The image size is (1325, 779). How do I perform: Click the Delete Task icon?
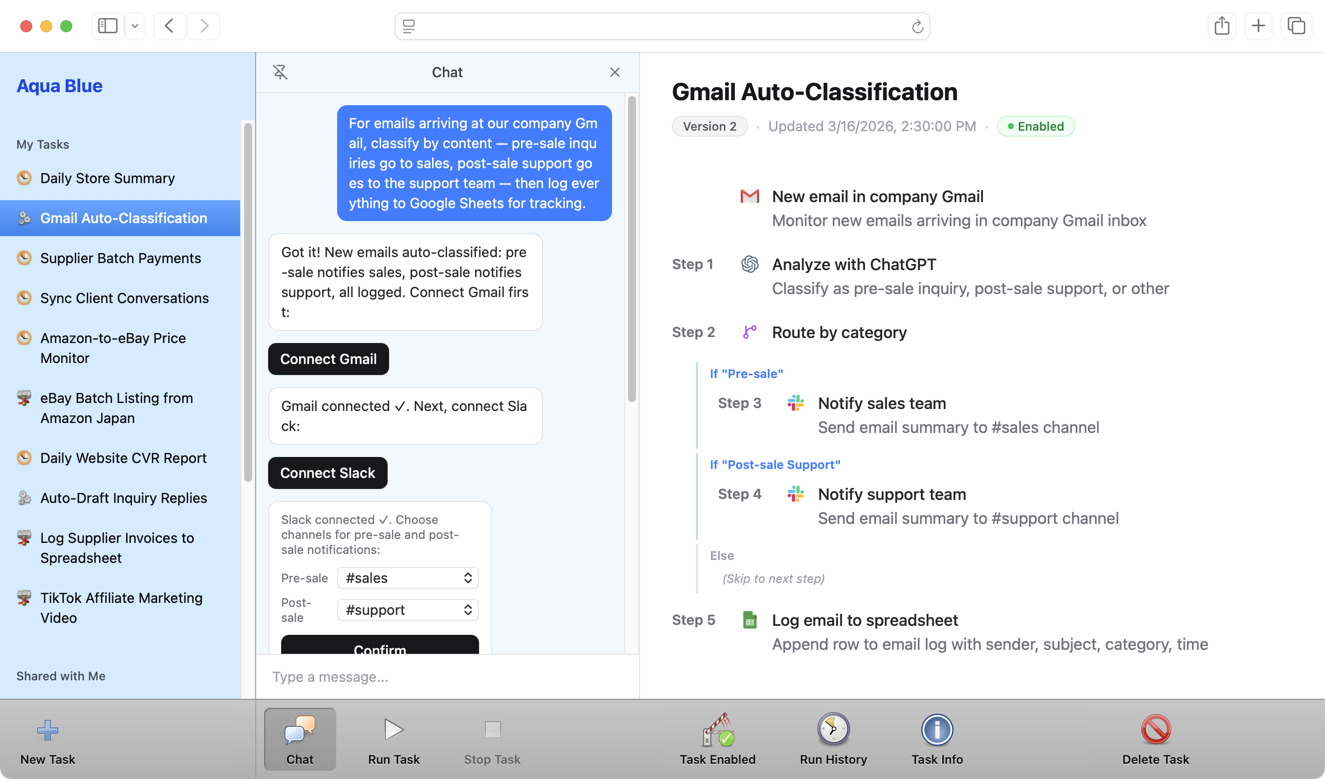click(1156, 730)
